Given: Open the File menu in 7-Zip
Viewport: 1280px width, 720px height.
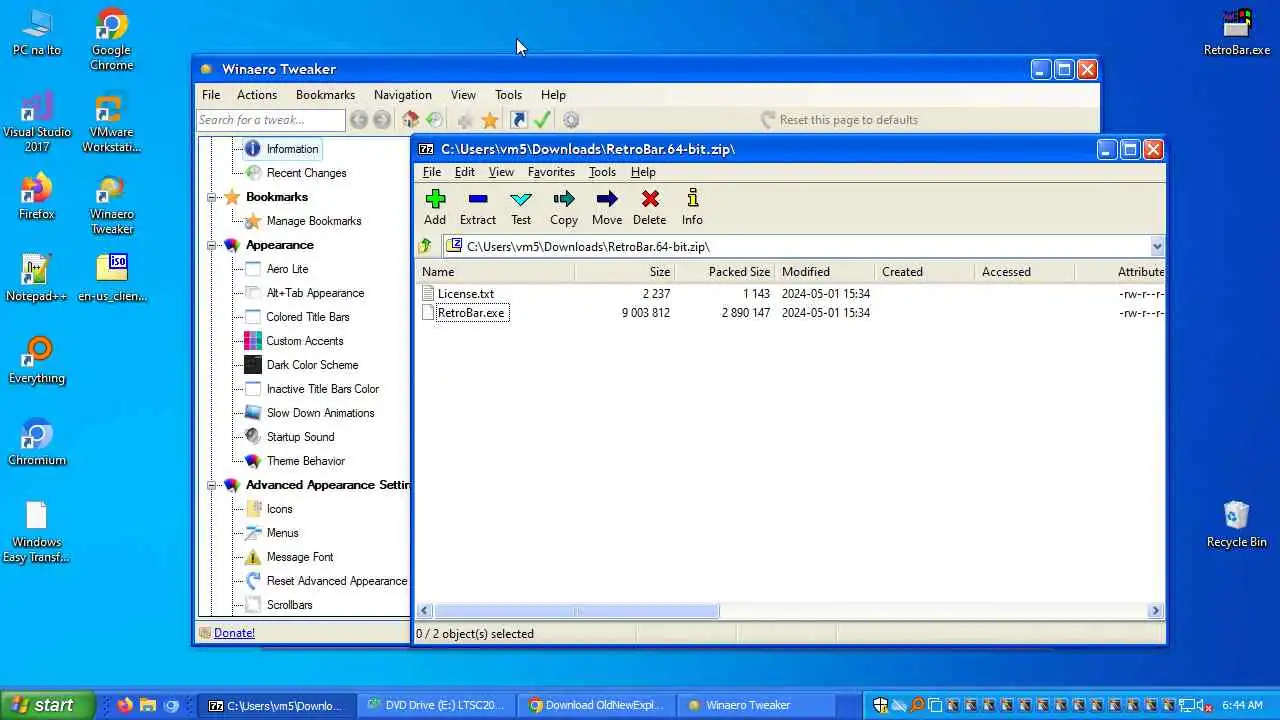Looking at the screenshot, I should tap(432, 172).
